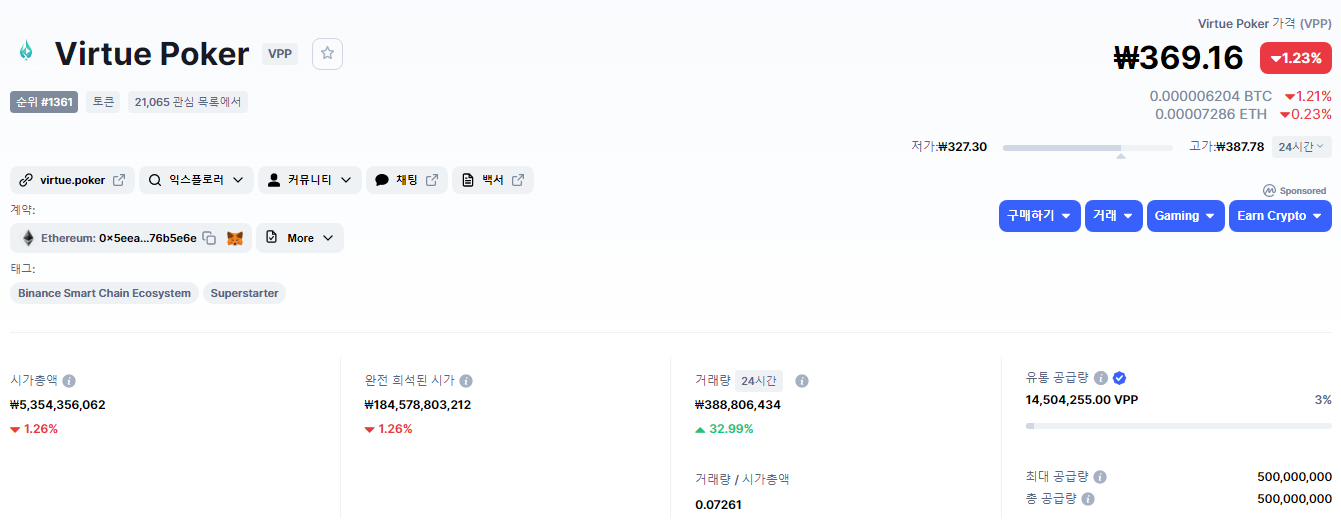Expand the 익스플로러 dropdown
Viewport: 1341px width, 532px height.
click(196, 180)
